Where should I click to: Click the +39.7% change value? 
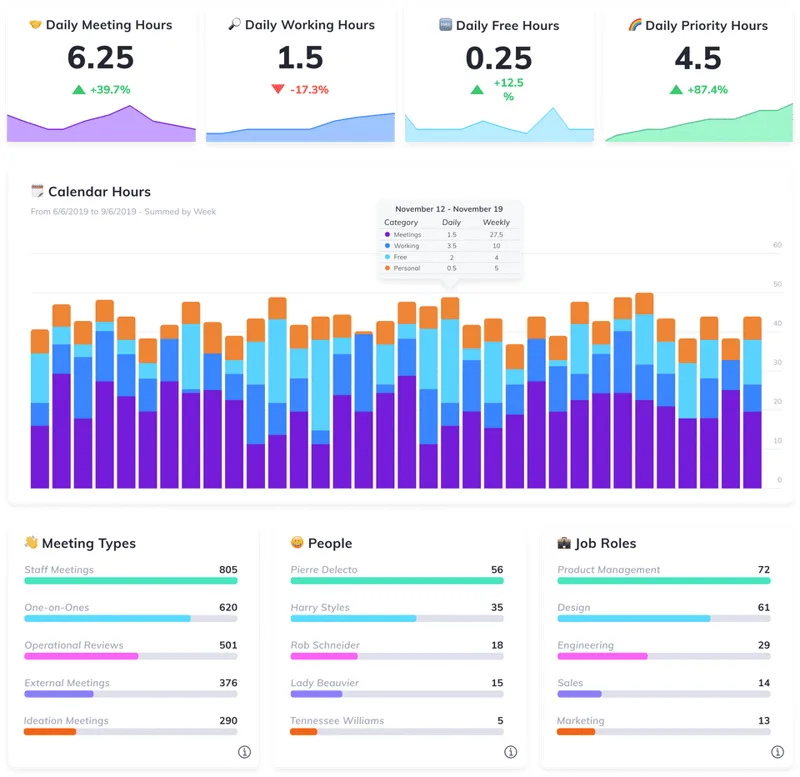110,90
